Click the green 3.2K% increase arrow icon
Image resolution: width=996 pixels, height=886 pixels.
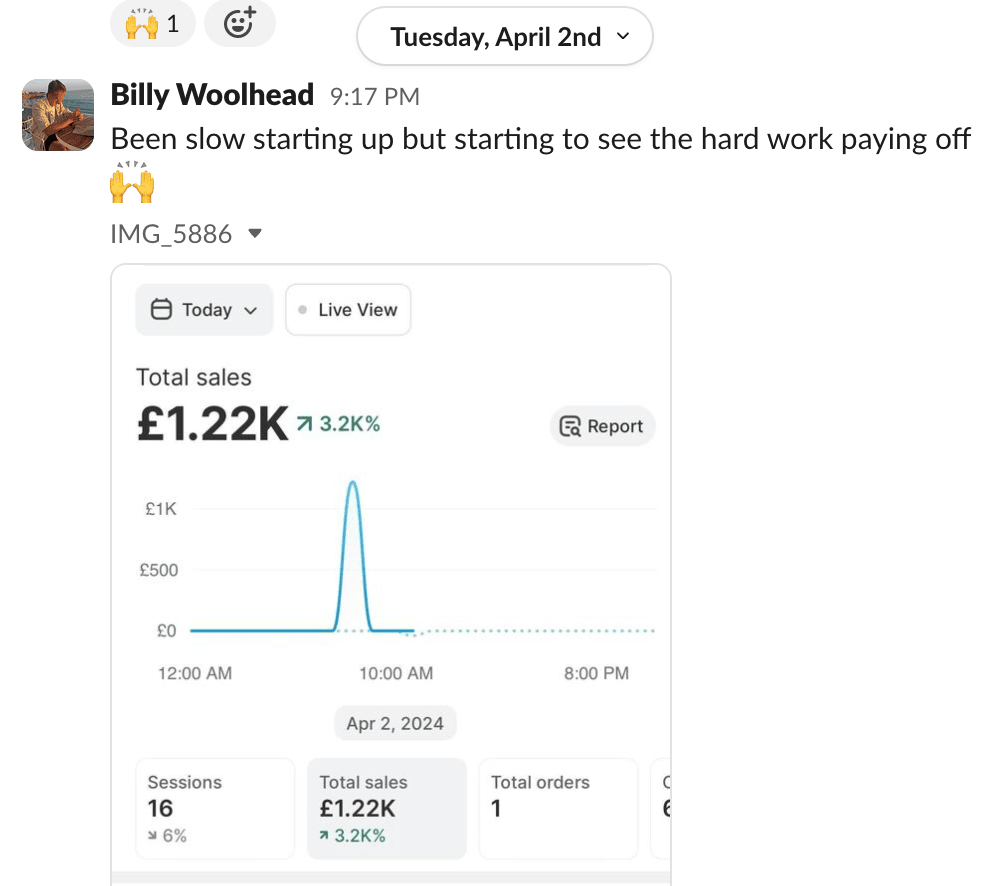305,424
